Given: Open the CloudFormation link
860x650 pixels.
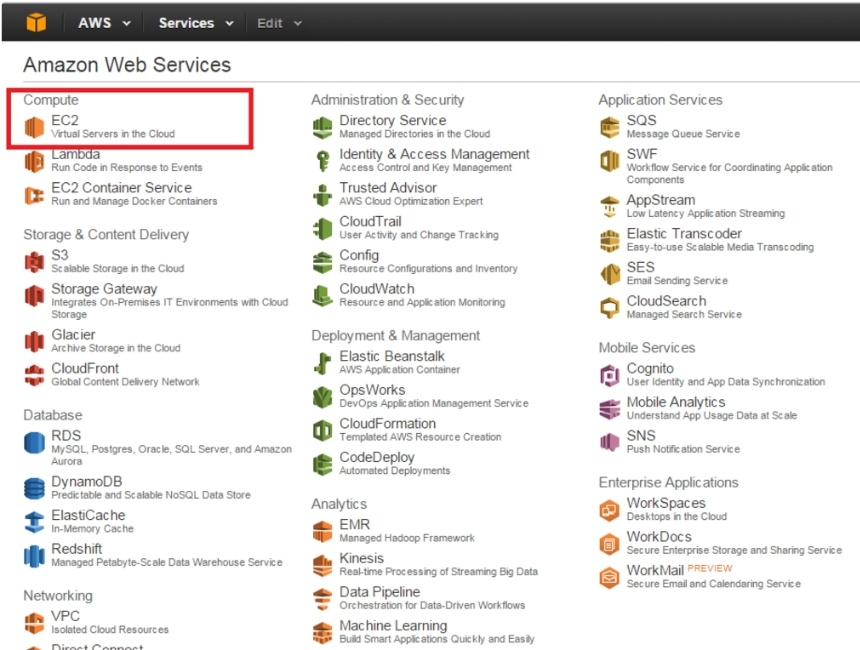Looking at the screenshot, I should [387, 423].
